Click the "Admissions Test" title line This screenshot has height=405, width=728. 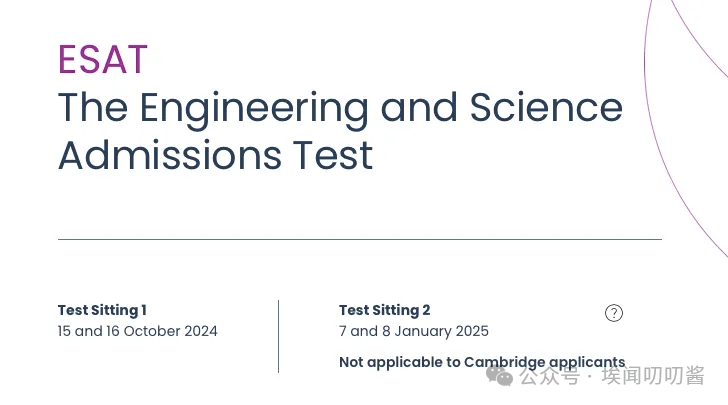215,156
